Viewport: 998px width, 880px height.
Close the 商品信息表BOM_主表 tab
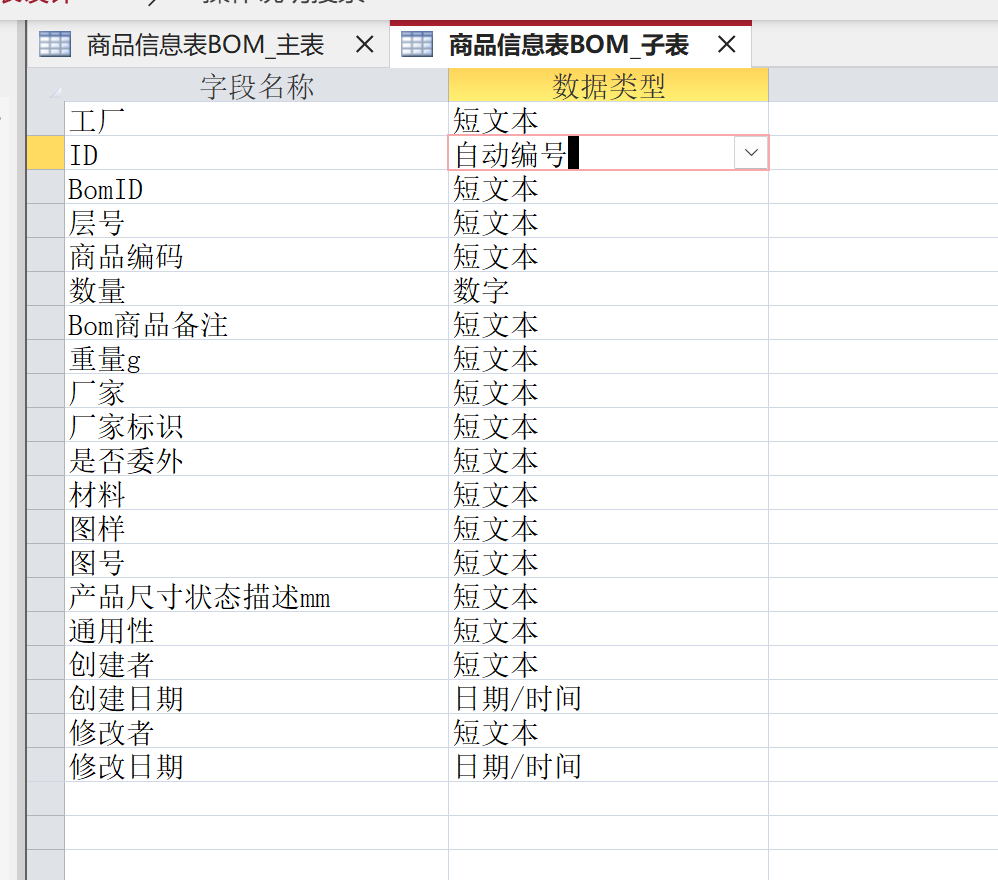365,45
